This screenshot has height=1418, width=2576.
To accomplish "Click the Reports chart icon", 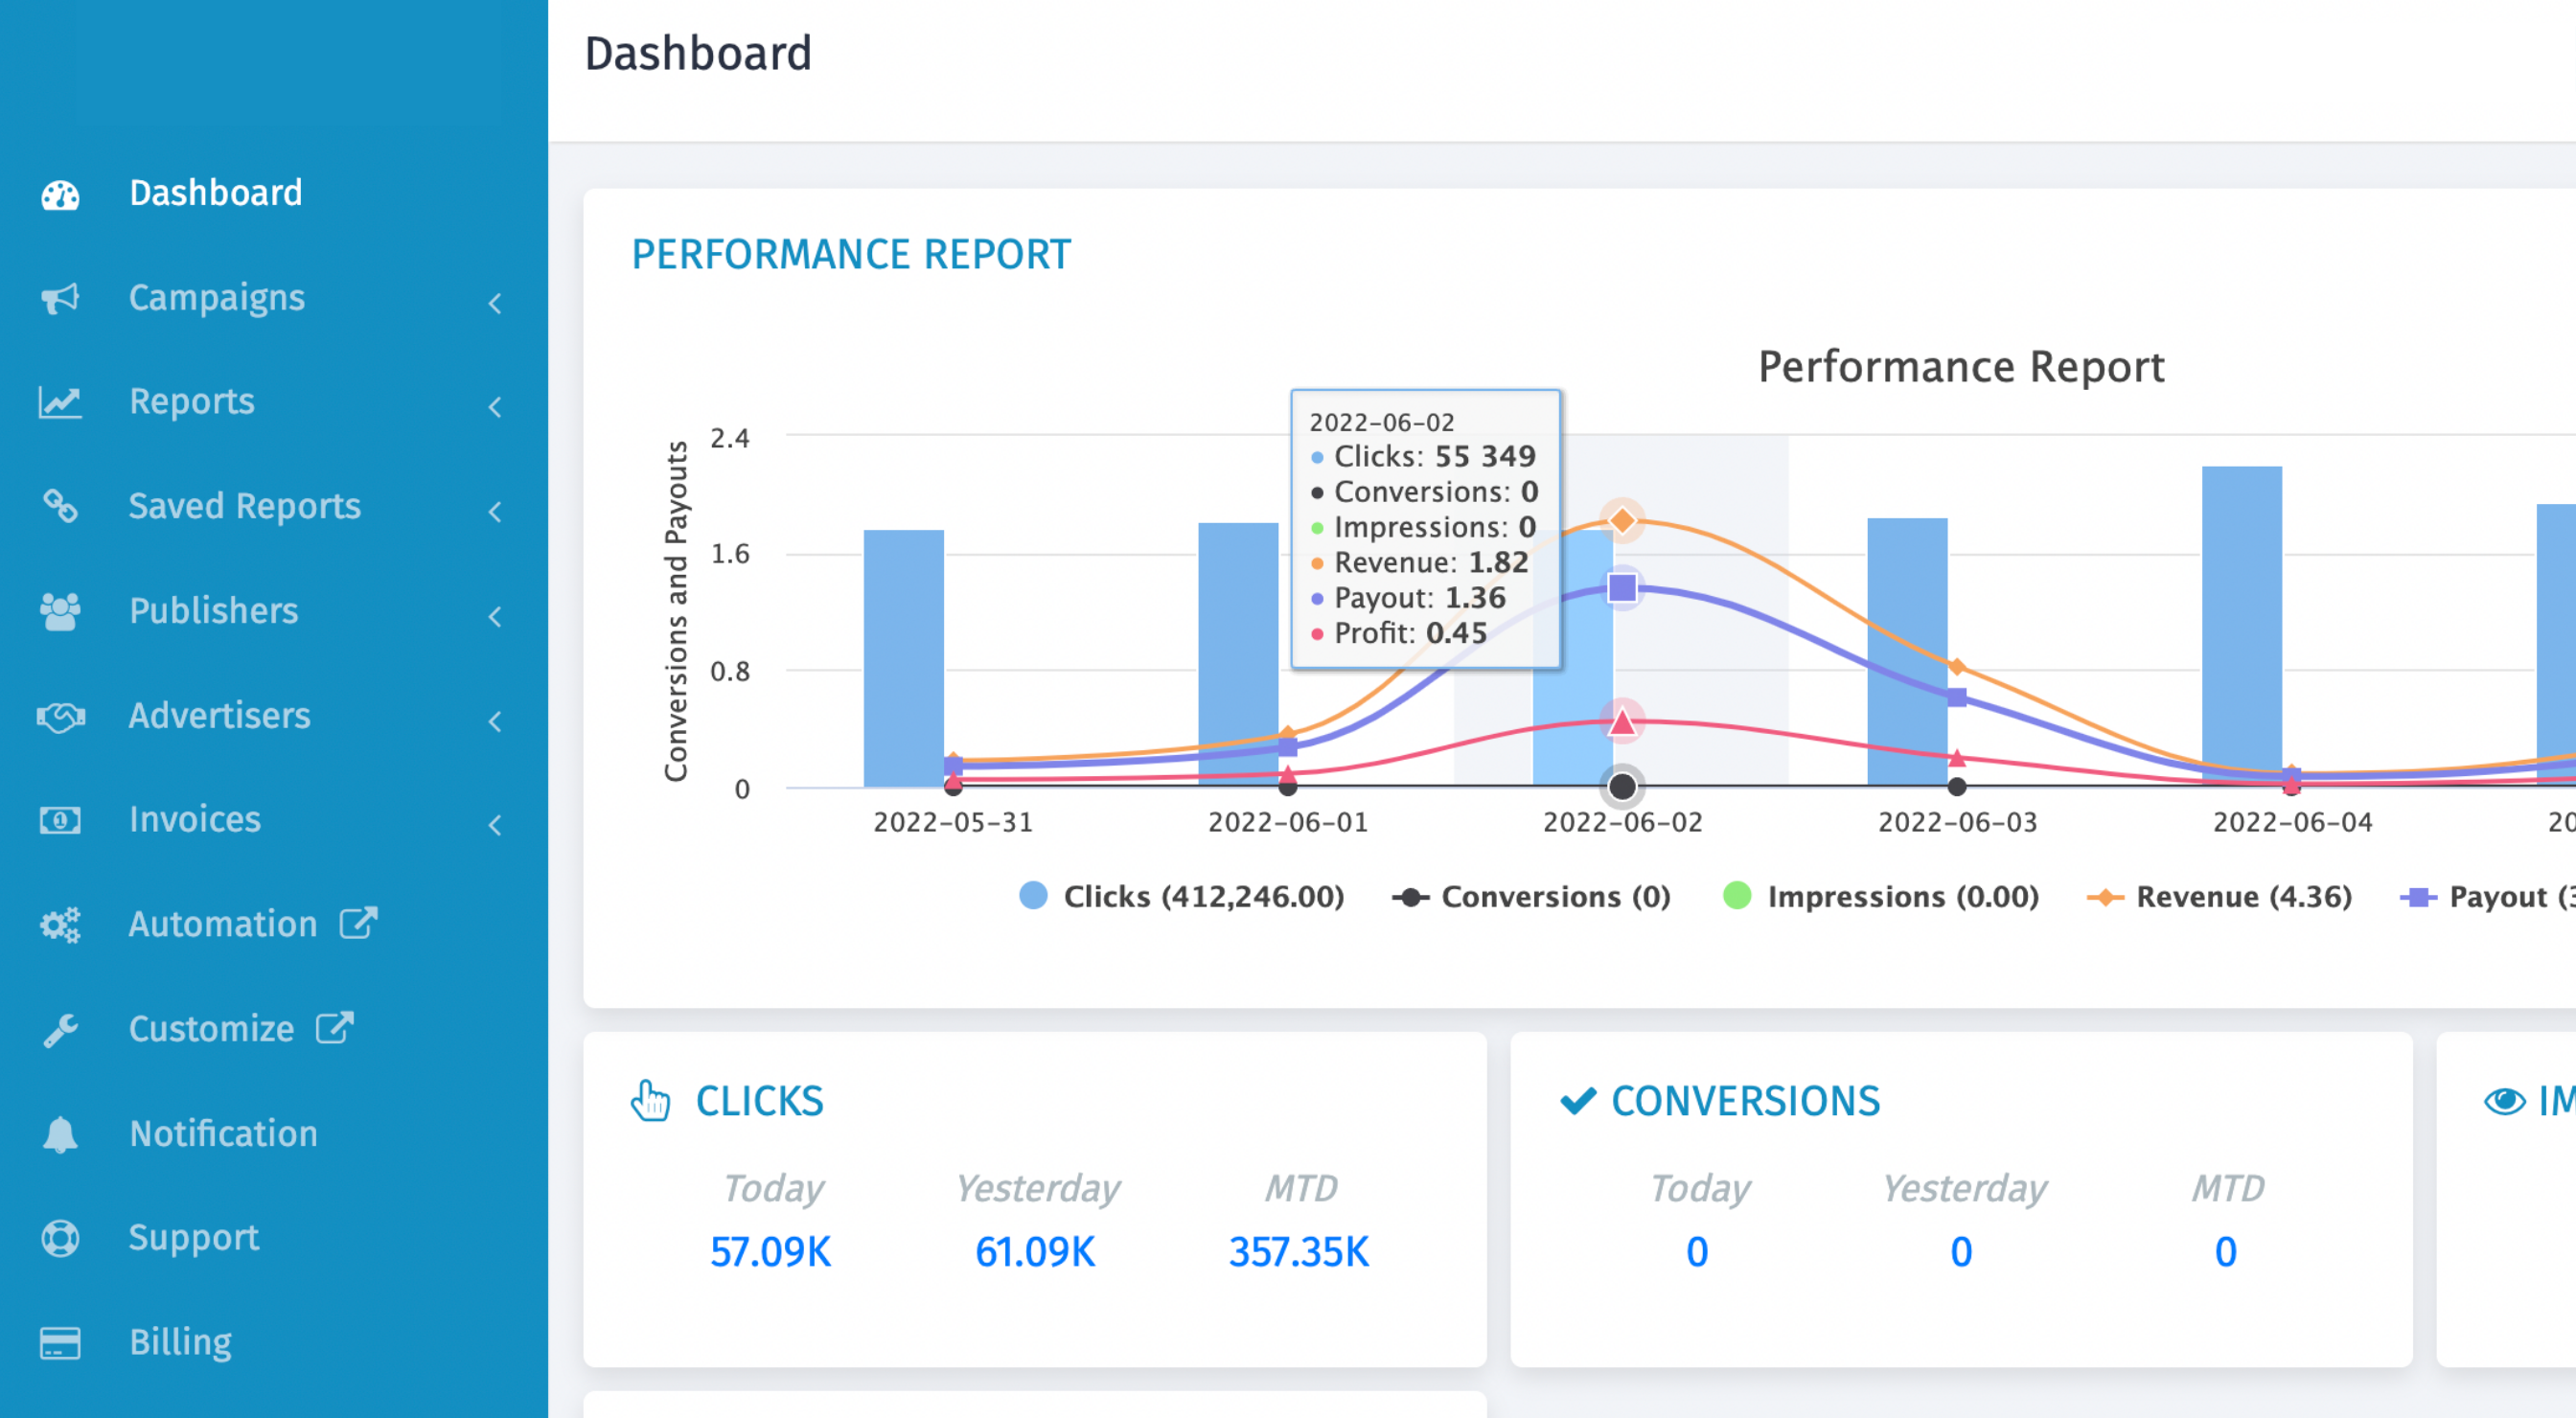I will pyautogui.click(x=60, y=402).
